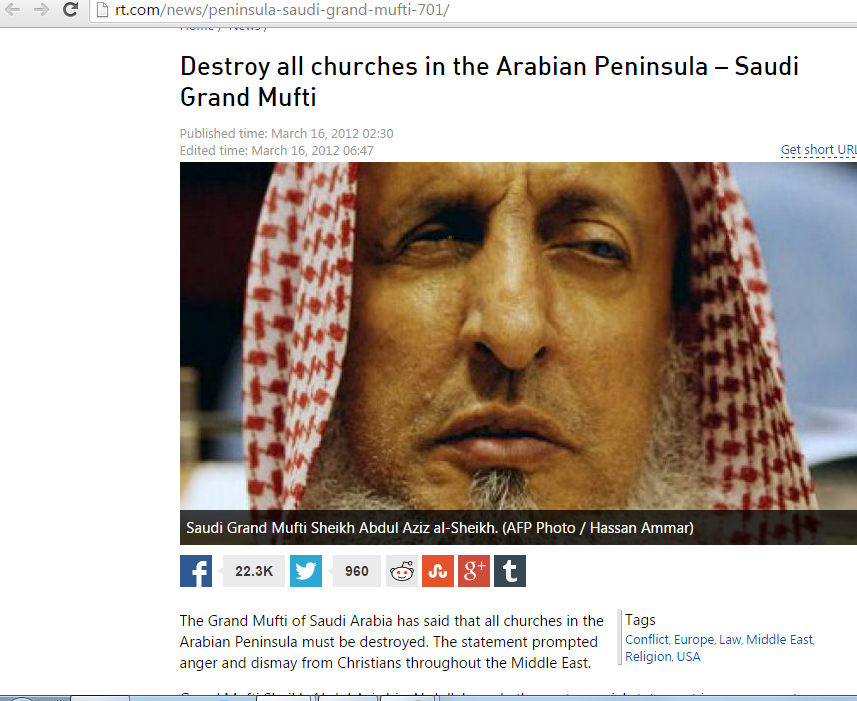This screenshot has height=701, width=857.
Task: Share article on StumbleUpon
Action: 438,571
